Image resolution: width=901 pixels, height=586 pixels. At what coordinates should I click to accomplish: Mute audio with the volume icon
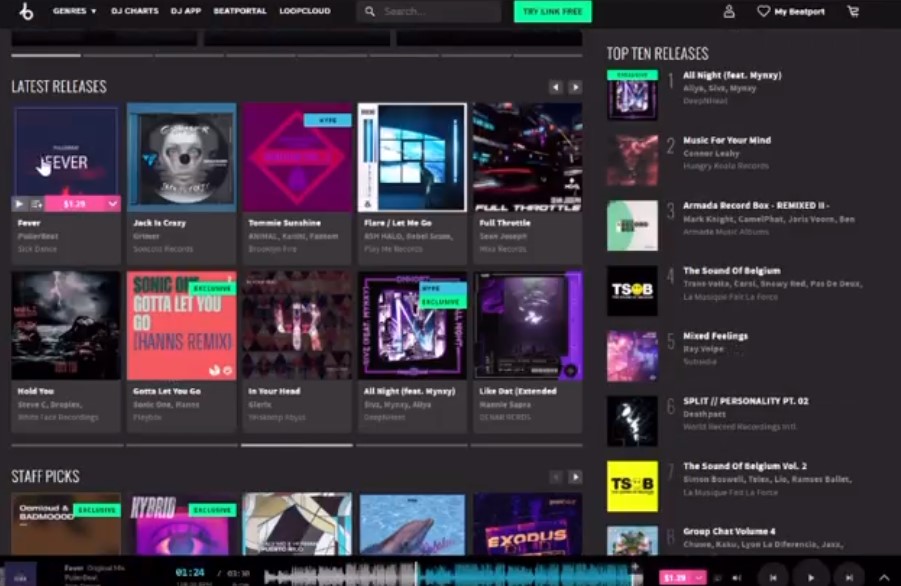click(737, 576)
